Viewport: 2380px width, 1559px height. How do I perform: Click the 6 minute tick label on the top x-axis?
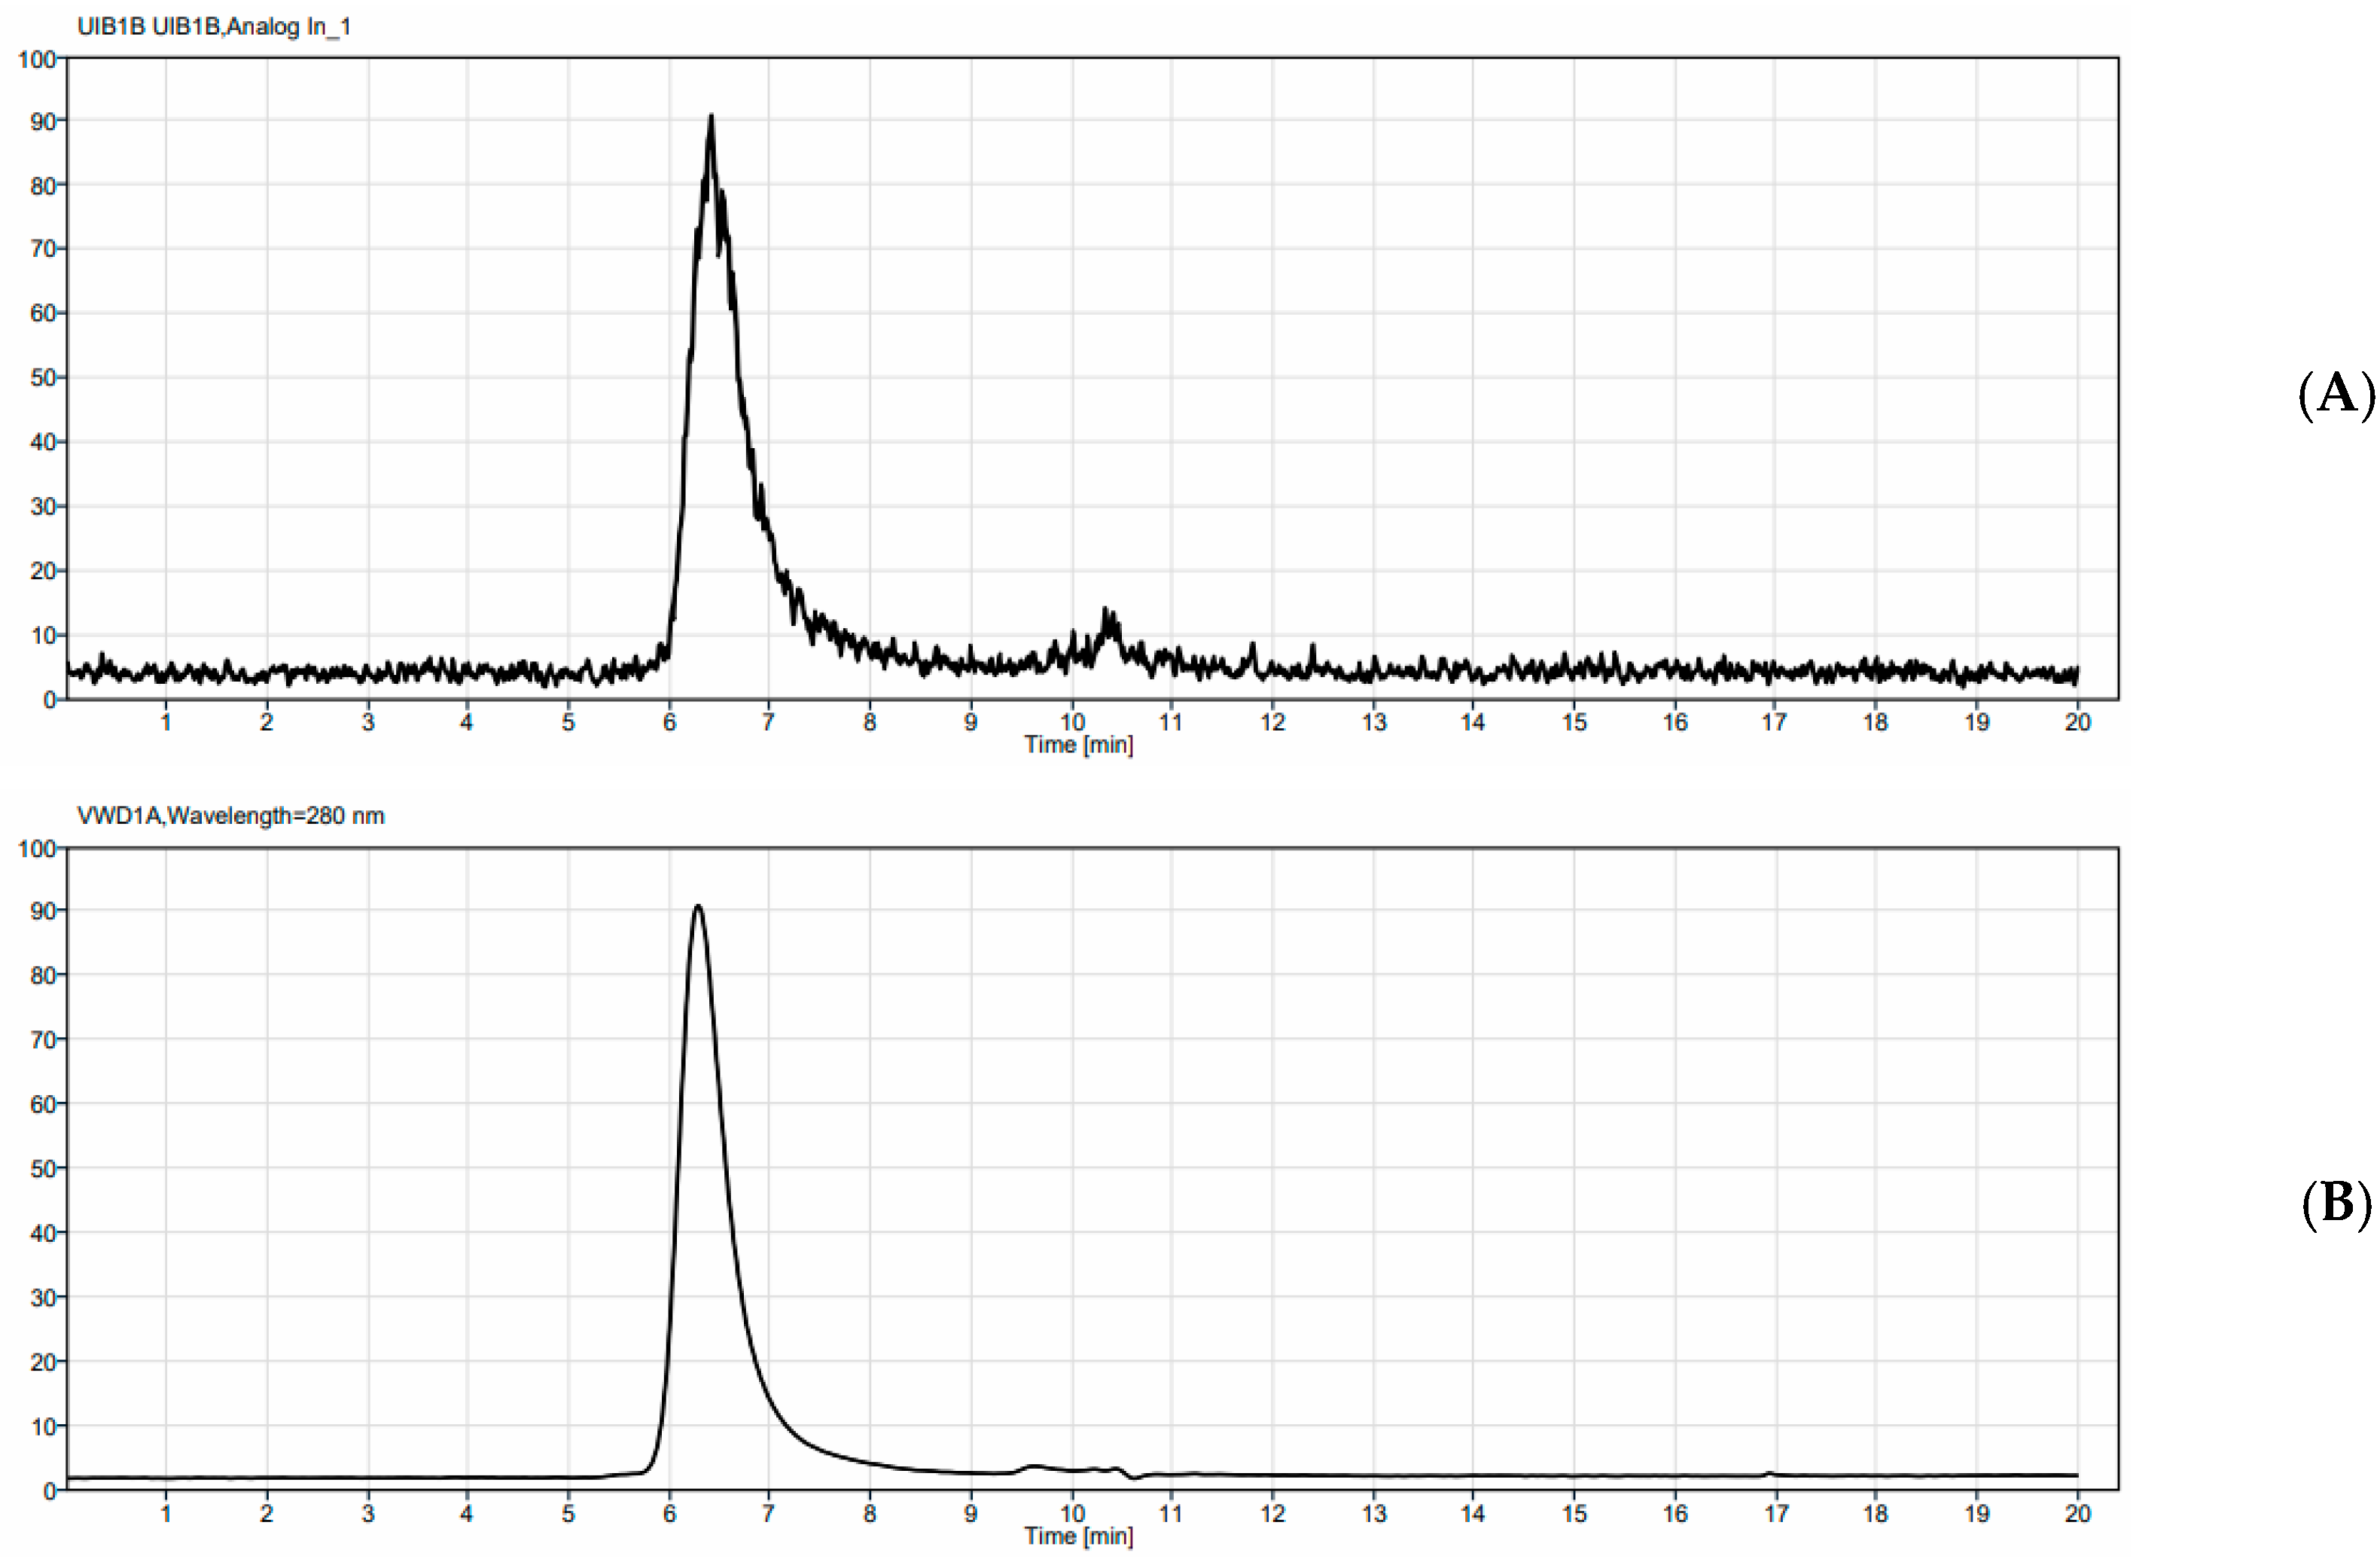pyautogui.click(x=669, y=722)
